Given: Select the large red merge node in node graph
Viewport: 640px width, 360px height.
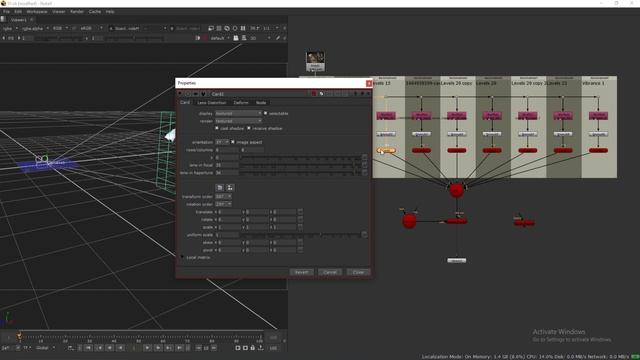Looking at the screenshot, I should (x=456, y=190).
